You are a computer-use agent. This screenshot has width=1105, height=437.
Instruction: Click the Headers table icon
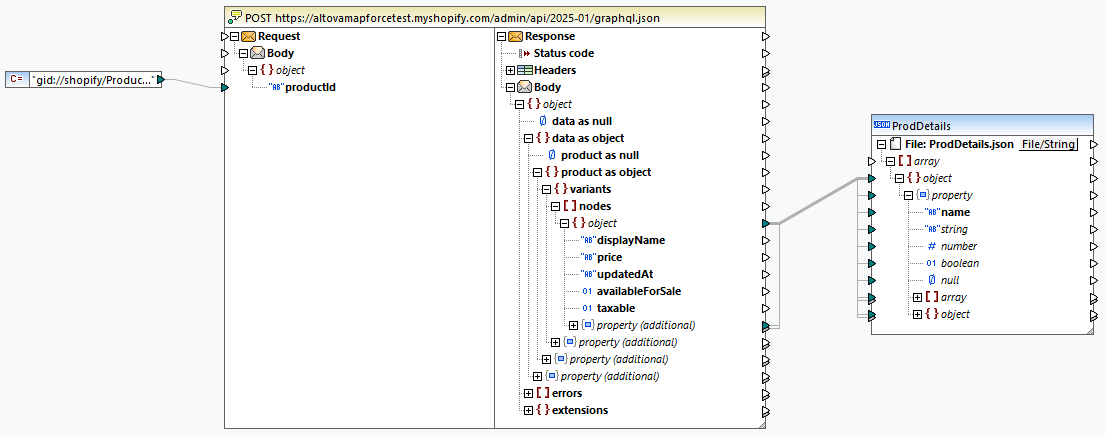tap(524, 70)
